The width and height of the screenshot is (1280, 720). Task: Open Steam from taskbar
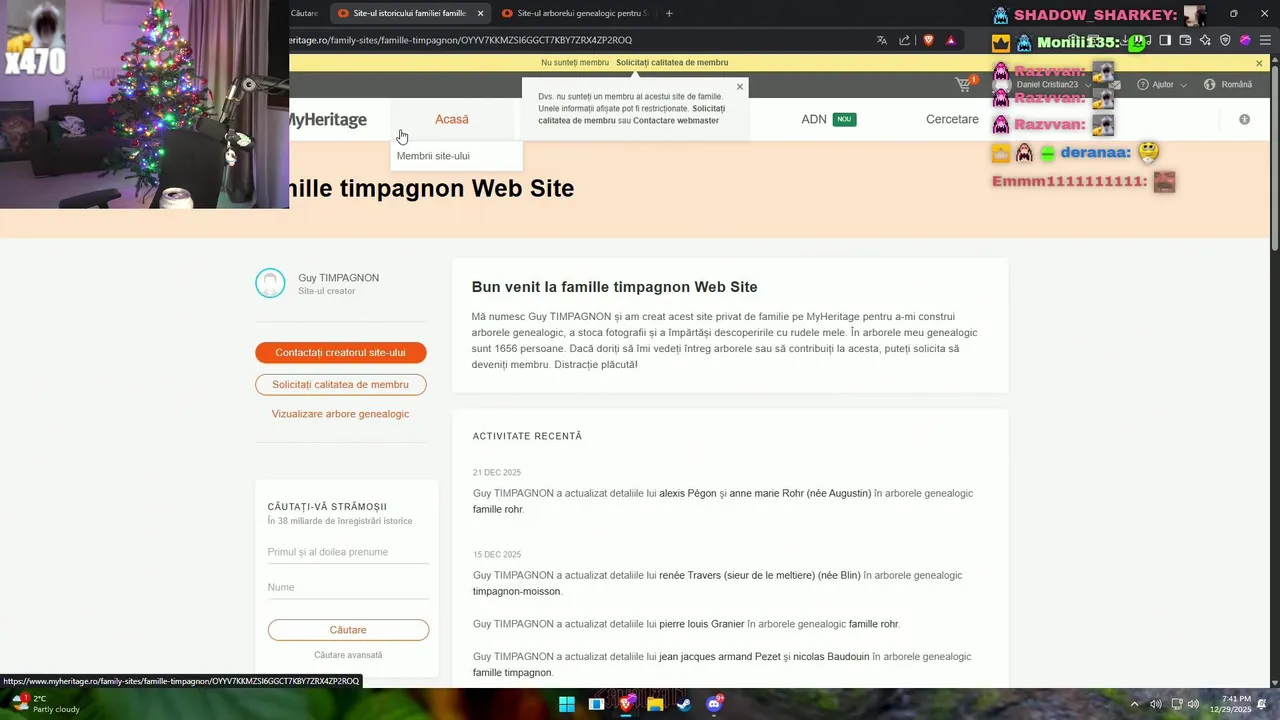(684, 704)
